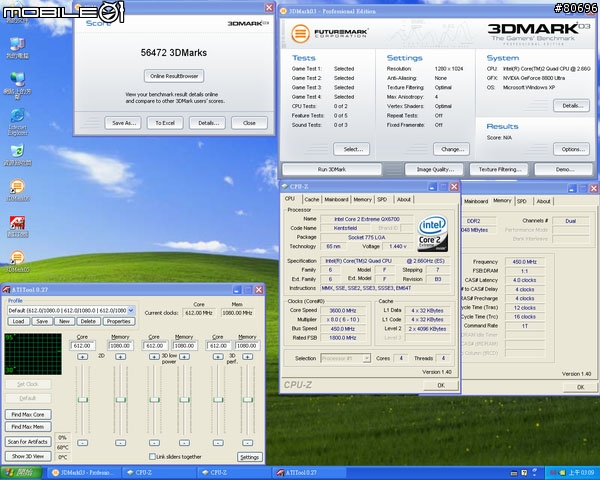Click plus above 3D low power Core slider
Screen dimensions: 600x480
pyautogui.click(x=154, y=356)
